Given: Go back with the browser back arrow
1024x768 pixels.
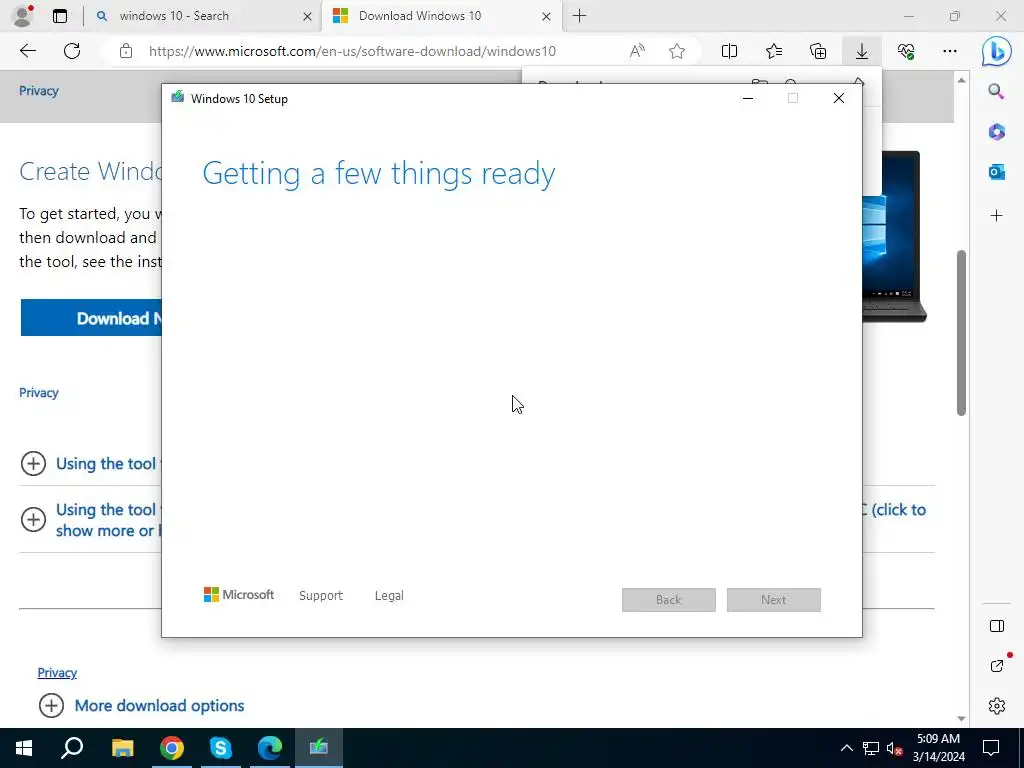Looking at the screenshot, I should [x=28, y=51].
